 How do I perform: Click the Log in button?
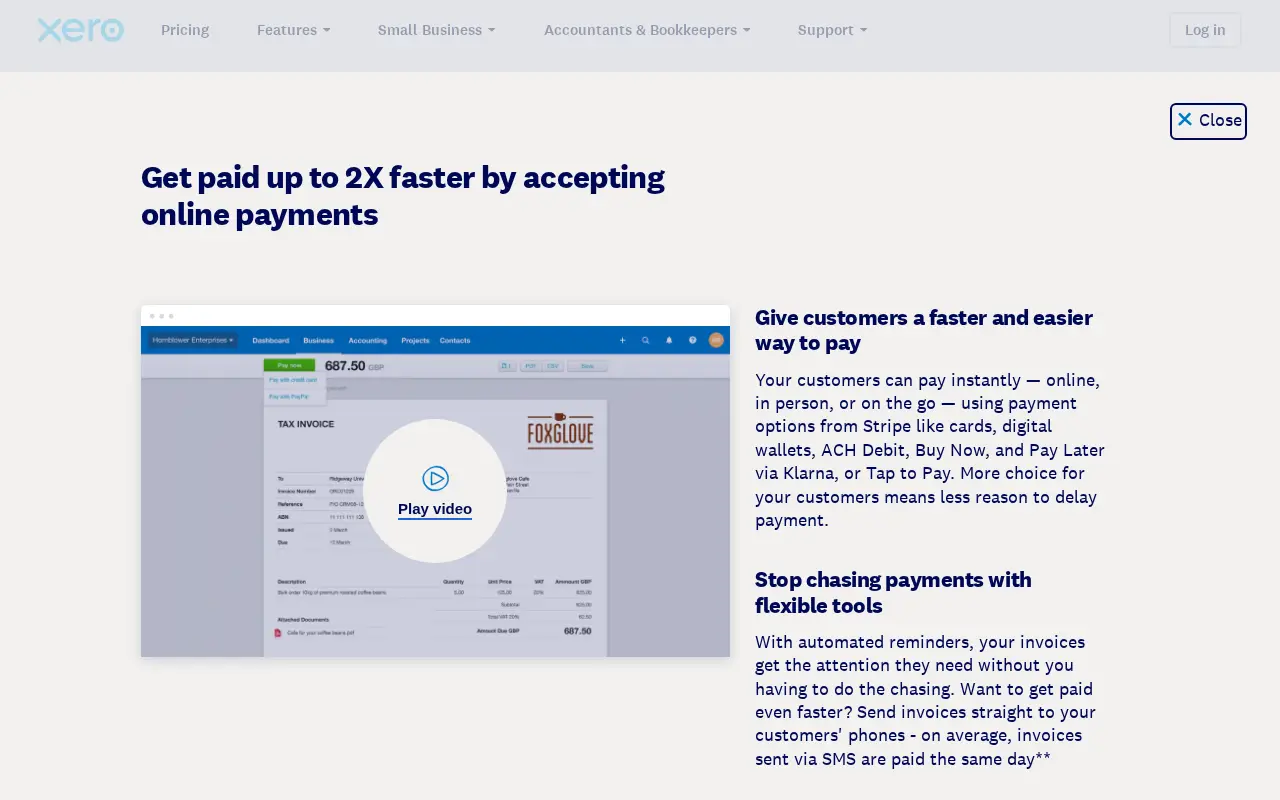(x=1205, y=30)
